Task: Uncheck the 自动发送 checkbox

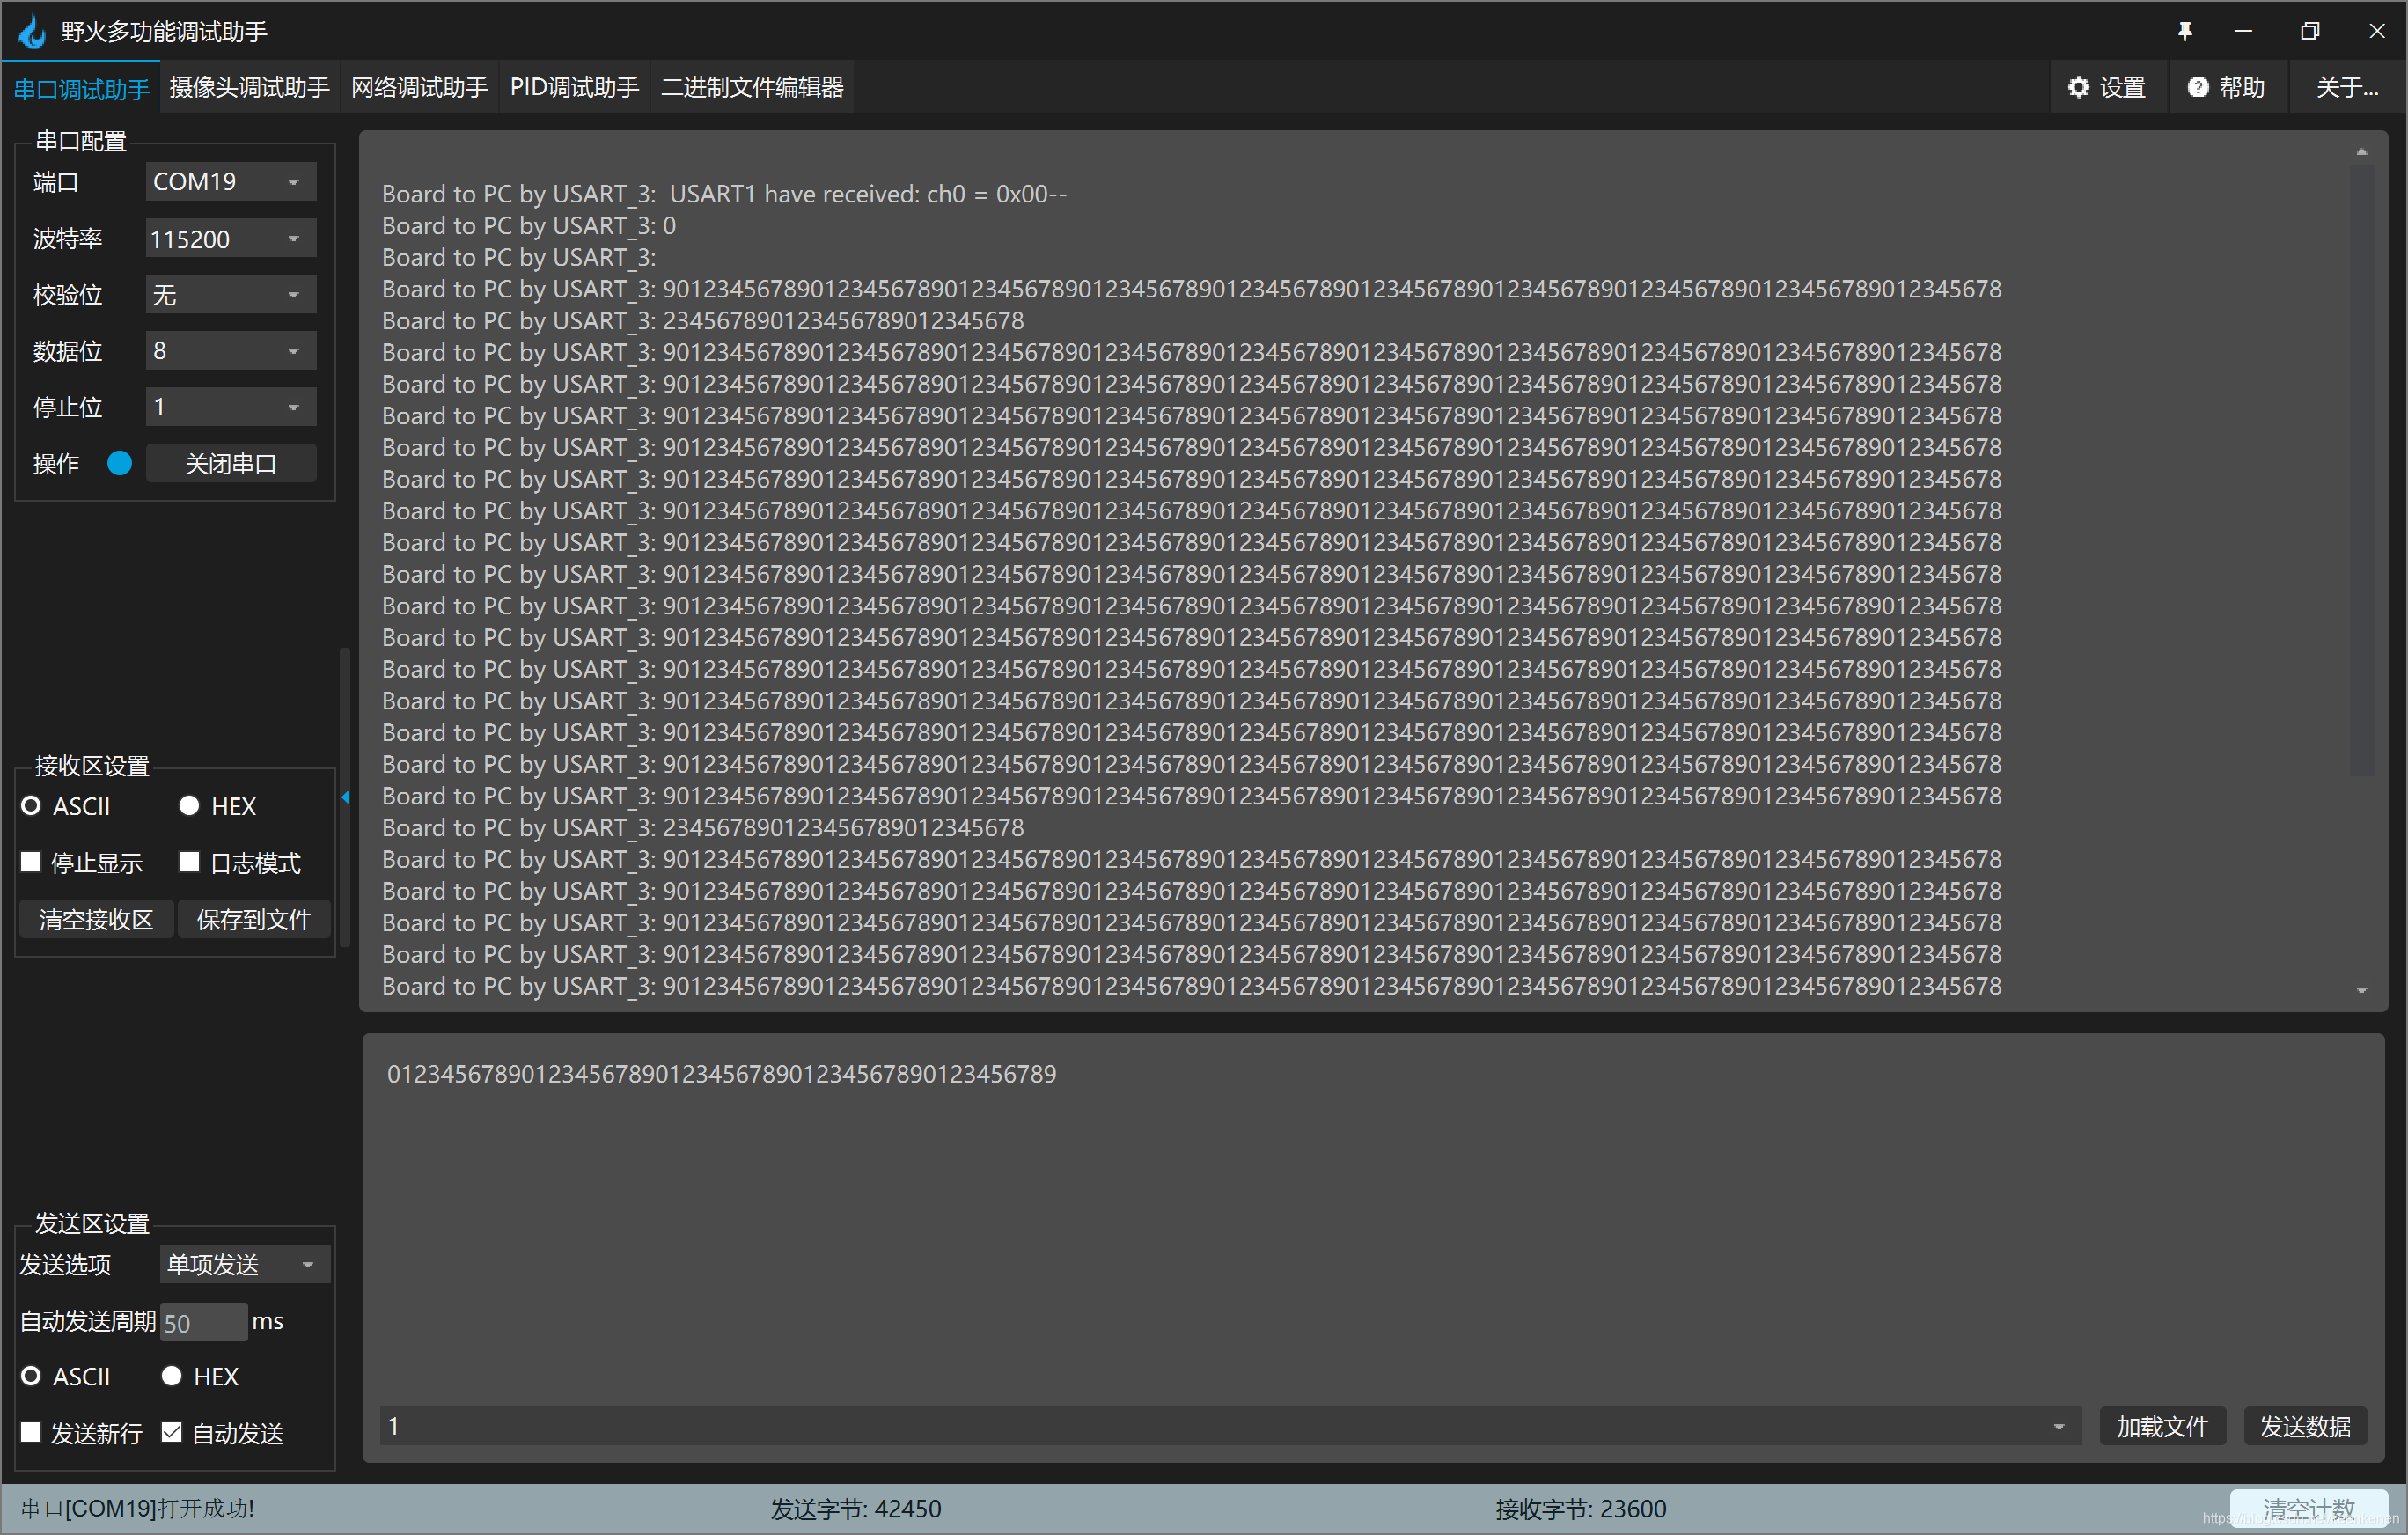Action: point(172,1432)
